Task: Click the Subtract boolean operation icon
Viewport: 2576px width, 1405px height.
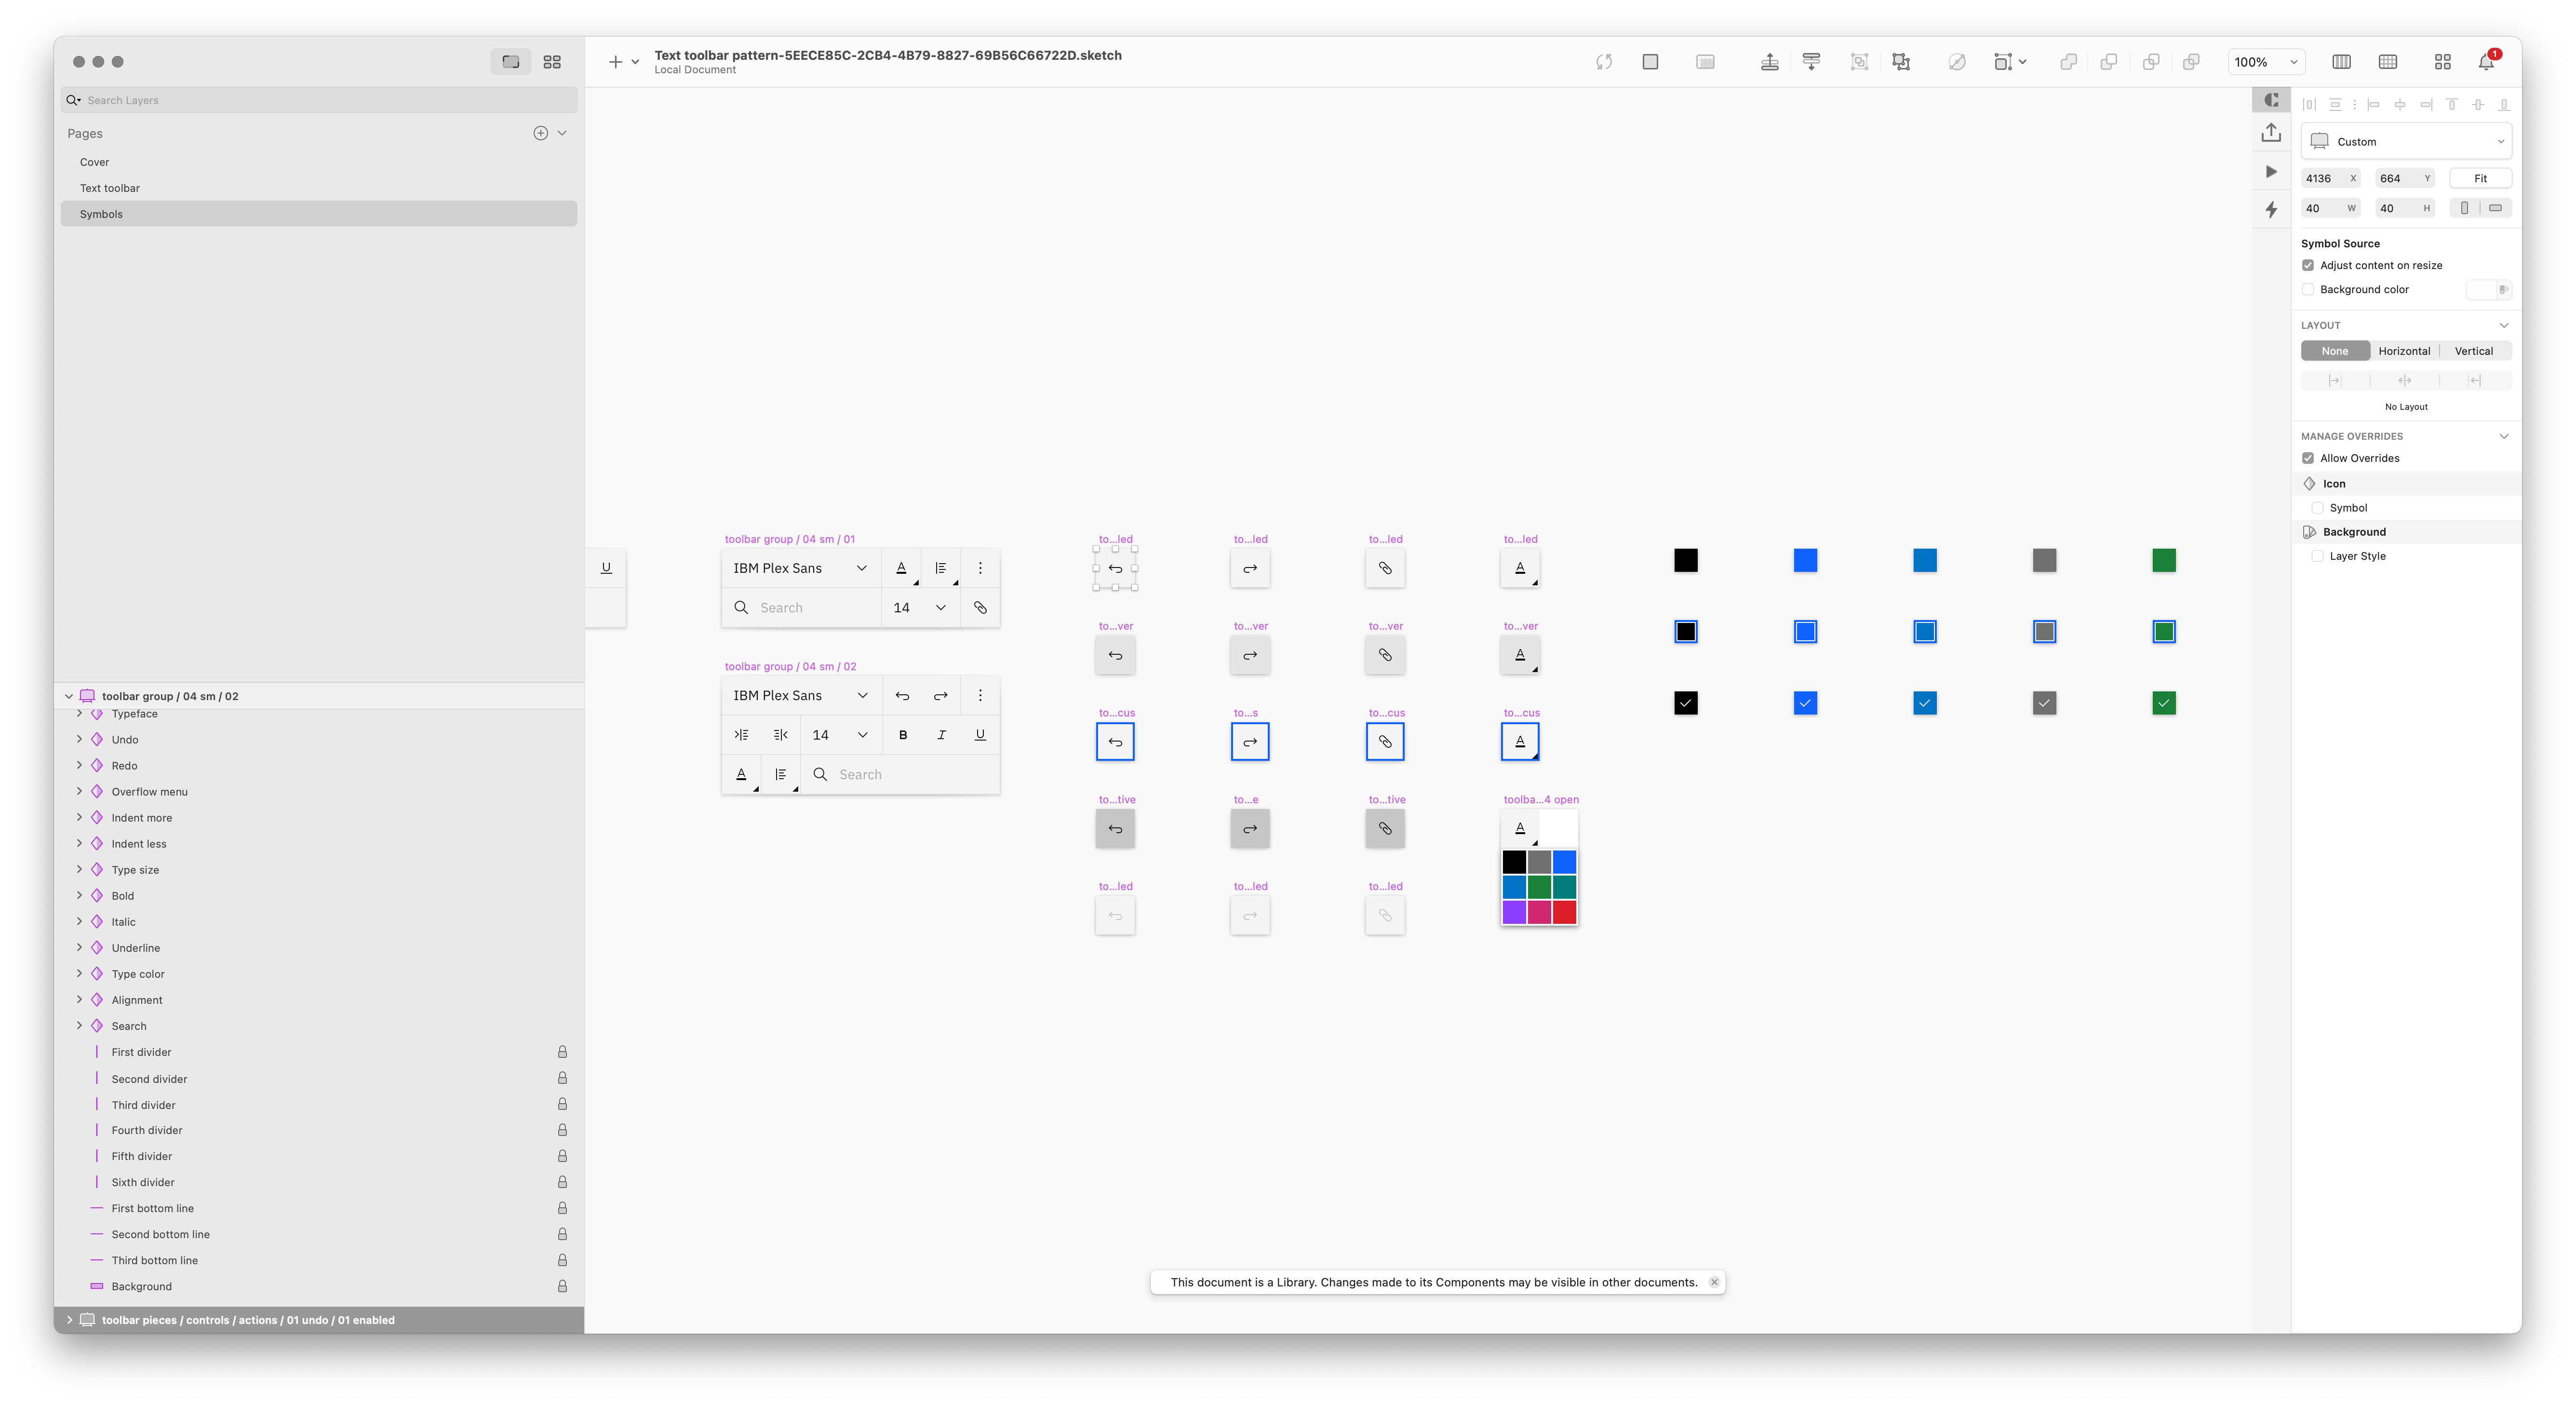Action: pyautogui.click(x=2109, y=61)
